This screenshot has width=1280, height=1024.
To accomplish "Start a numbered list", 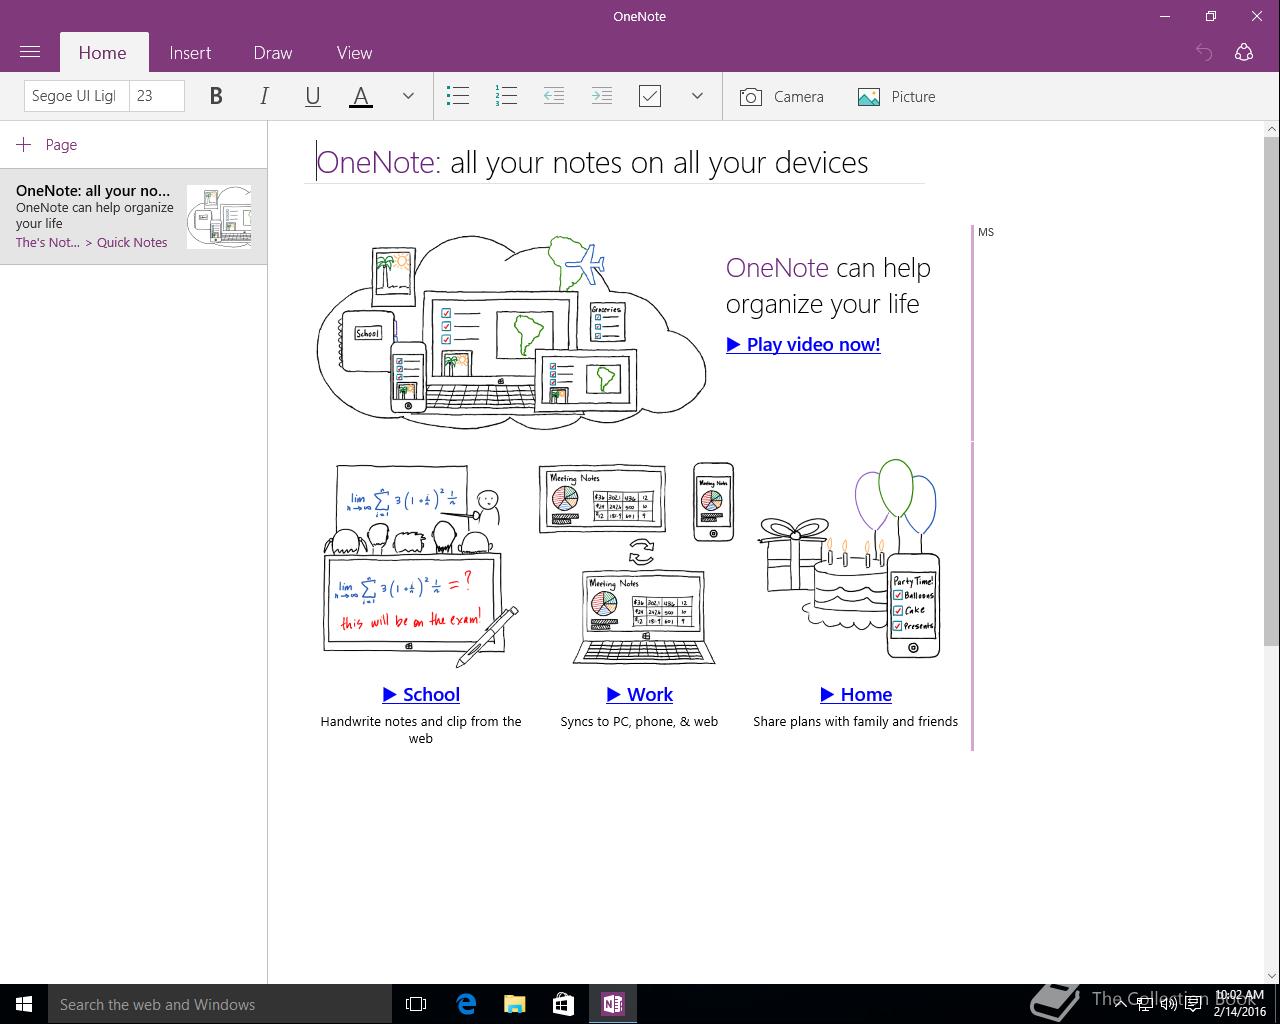I will click(x=506, y=96).
